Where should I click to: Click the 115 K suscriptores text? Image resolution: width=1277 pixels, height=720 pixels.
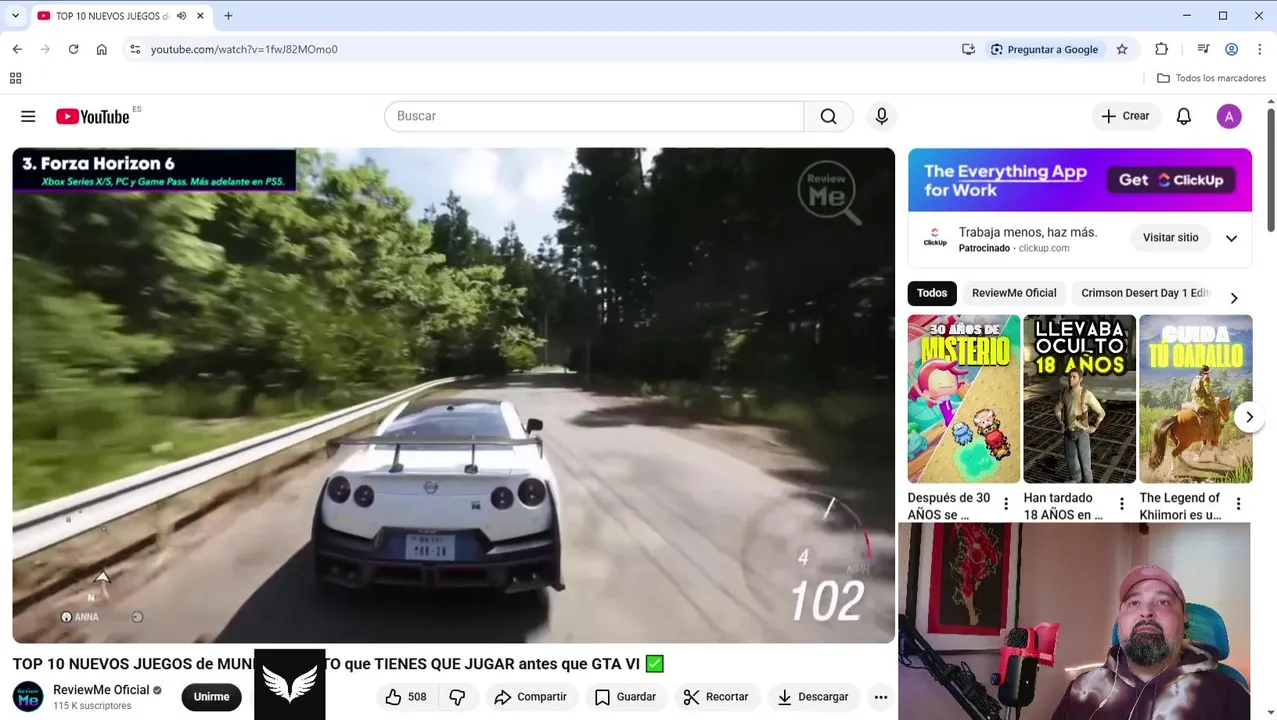point(92,706)
